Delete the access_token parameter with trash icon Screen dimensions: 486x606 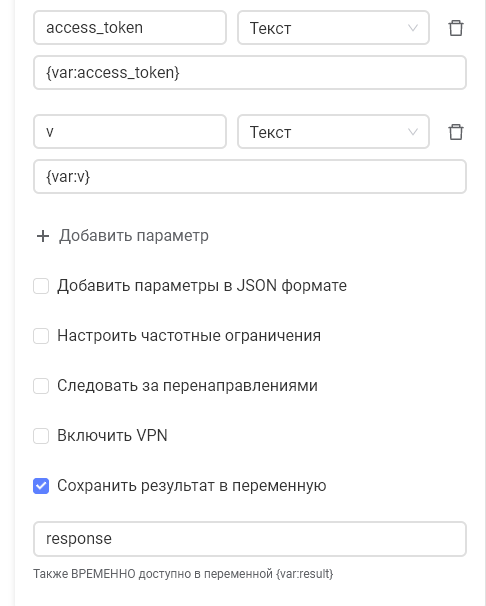[455, 28]
